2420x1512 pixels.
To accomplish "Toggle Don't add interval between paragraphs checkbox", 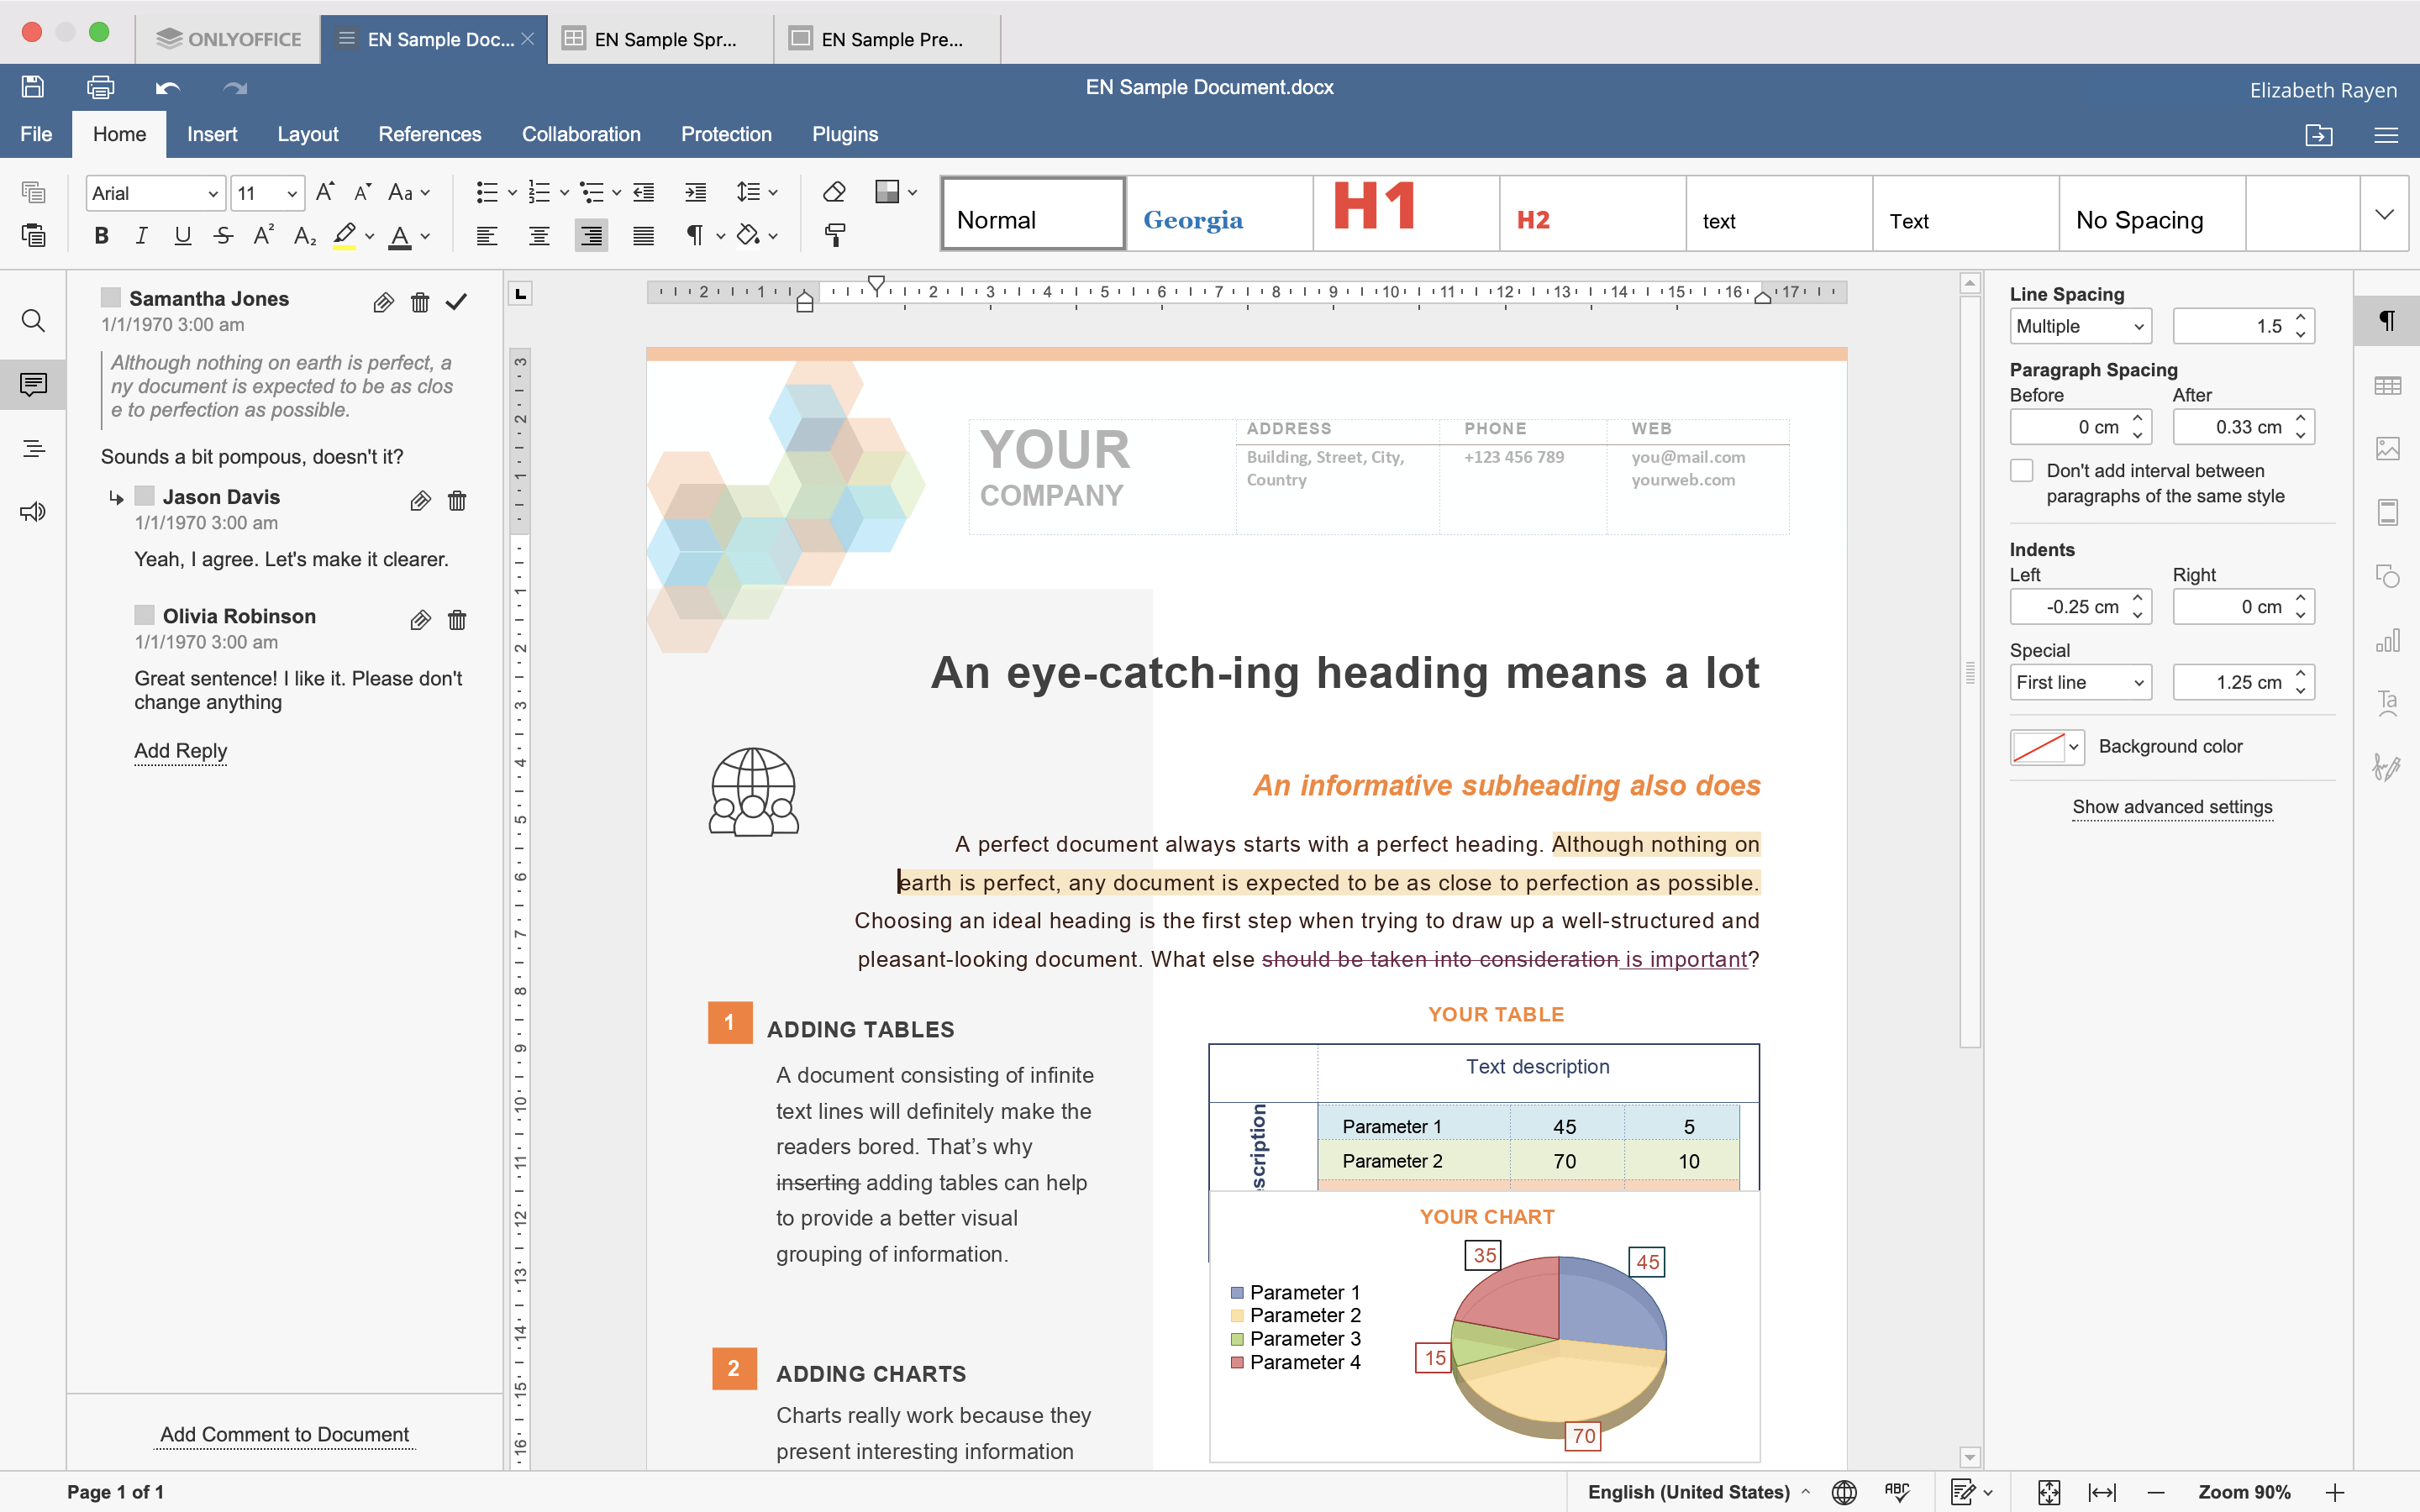I will [2019, 470].
